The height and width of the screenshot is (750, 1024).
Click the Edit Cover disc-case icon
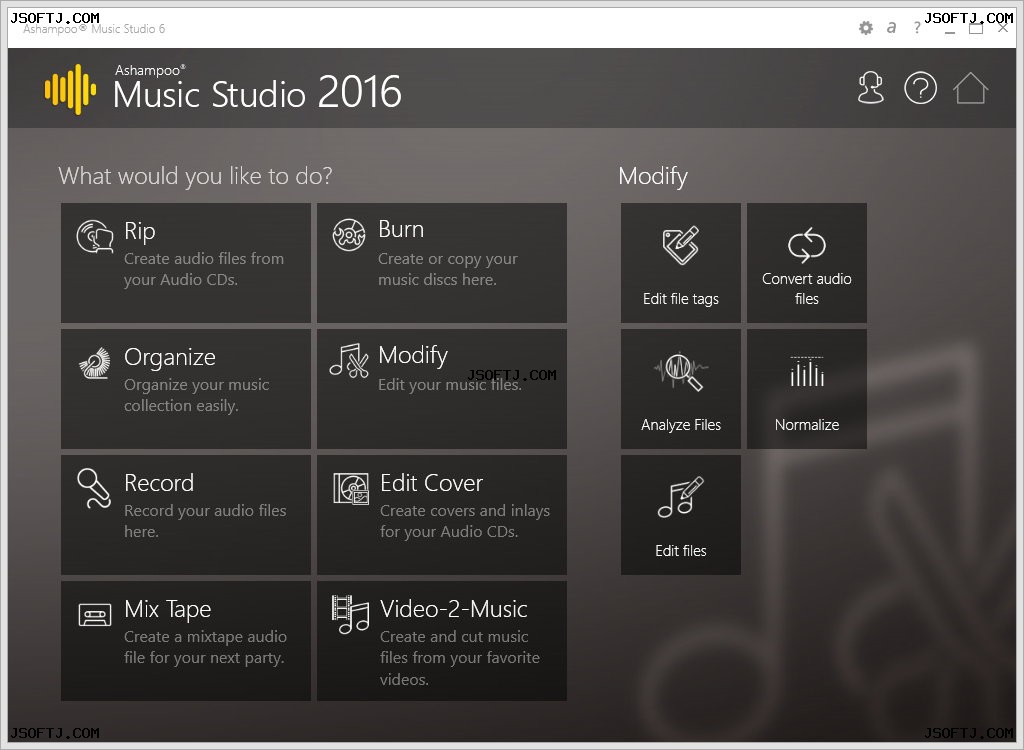351,489
